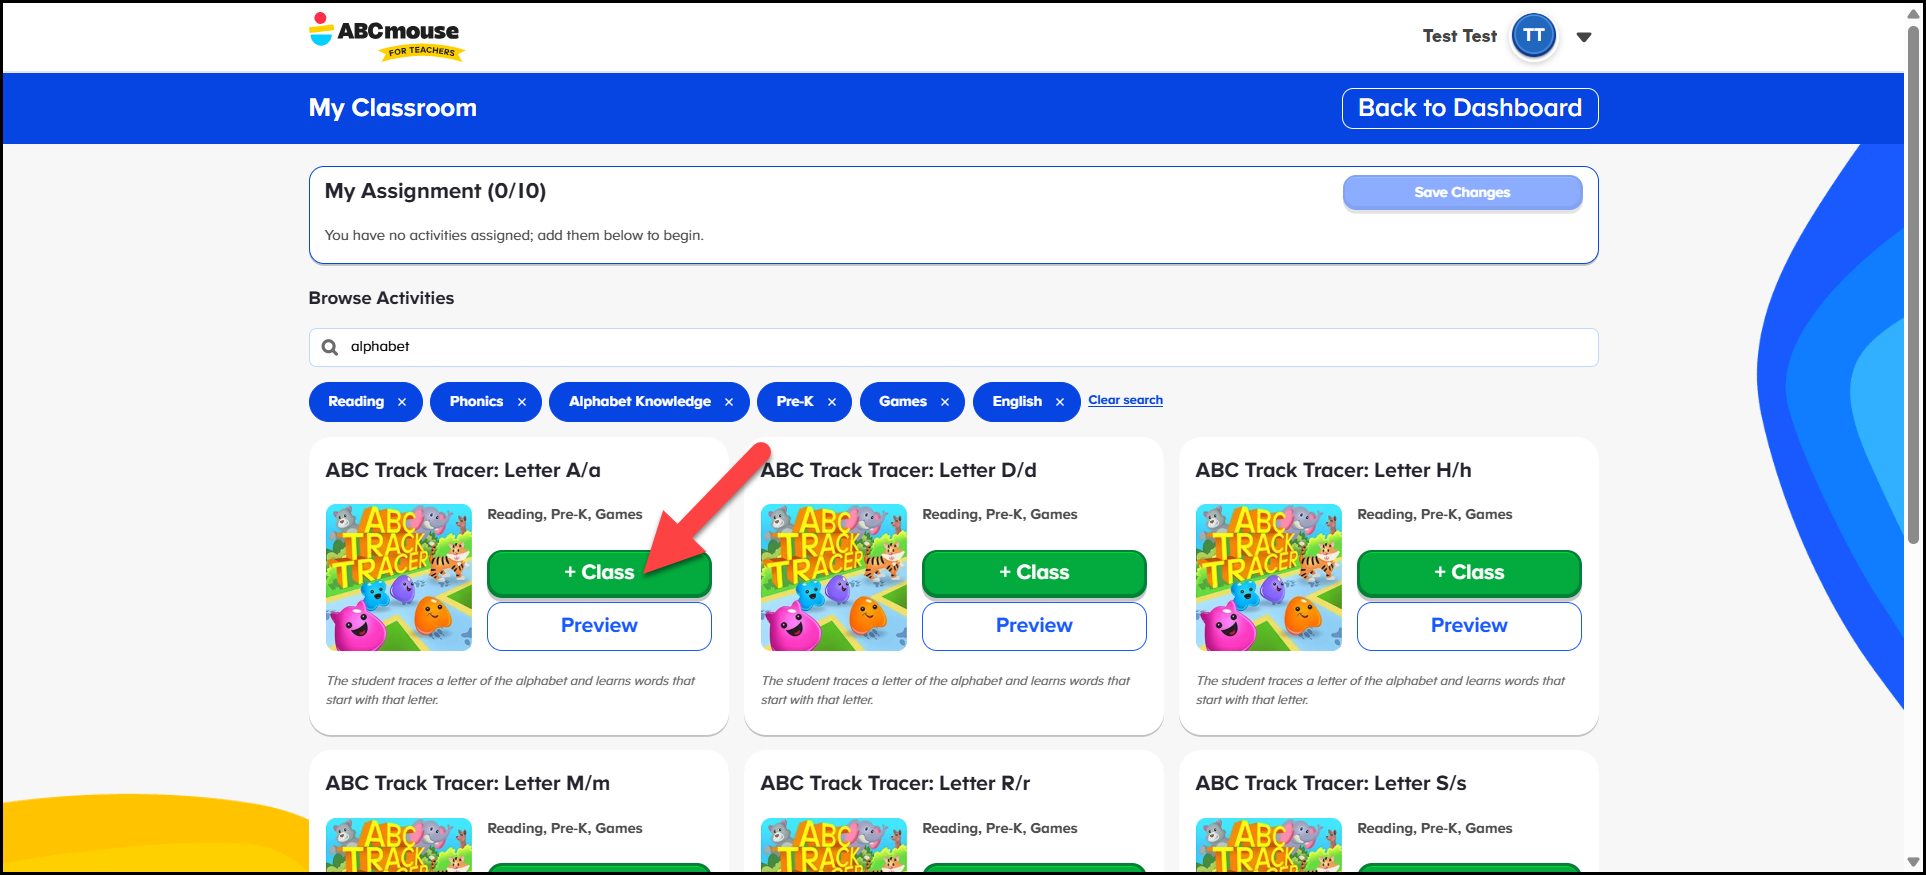Click the Reading filter chip label
1926x875 pixels.
tap(356, 401)
